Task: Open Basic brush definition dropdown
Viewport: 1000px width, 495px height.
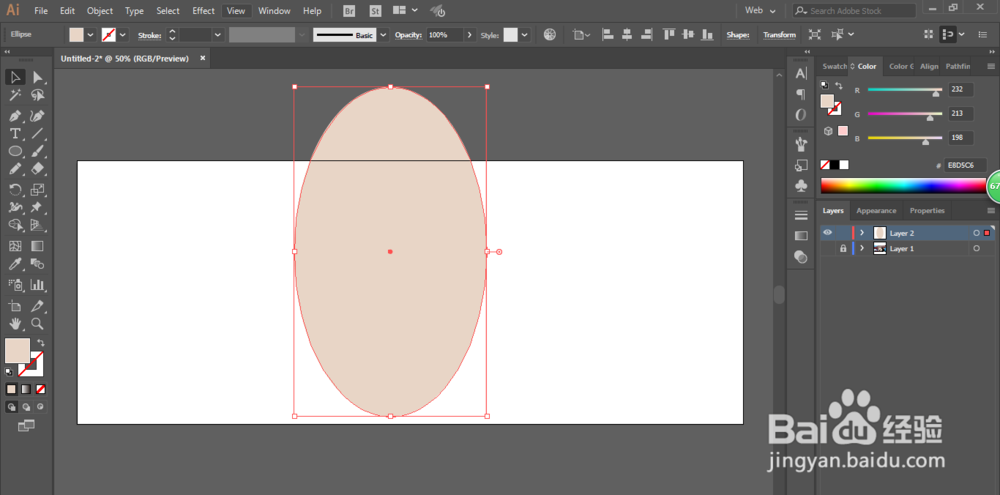Action: 384,35
